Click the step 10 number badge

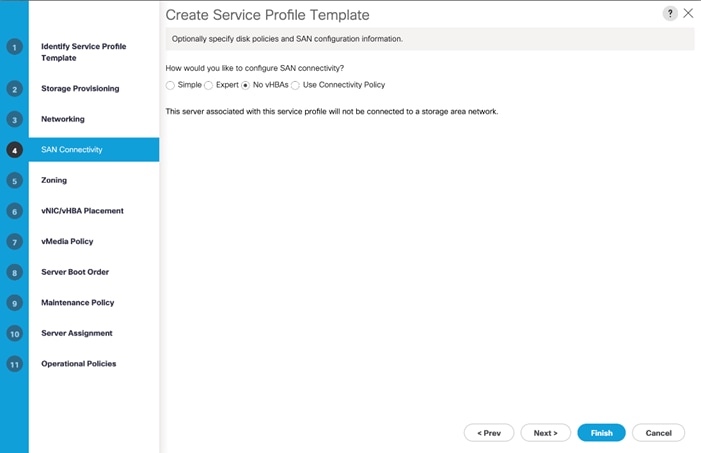pos(14,334)
